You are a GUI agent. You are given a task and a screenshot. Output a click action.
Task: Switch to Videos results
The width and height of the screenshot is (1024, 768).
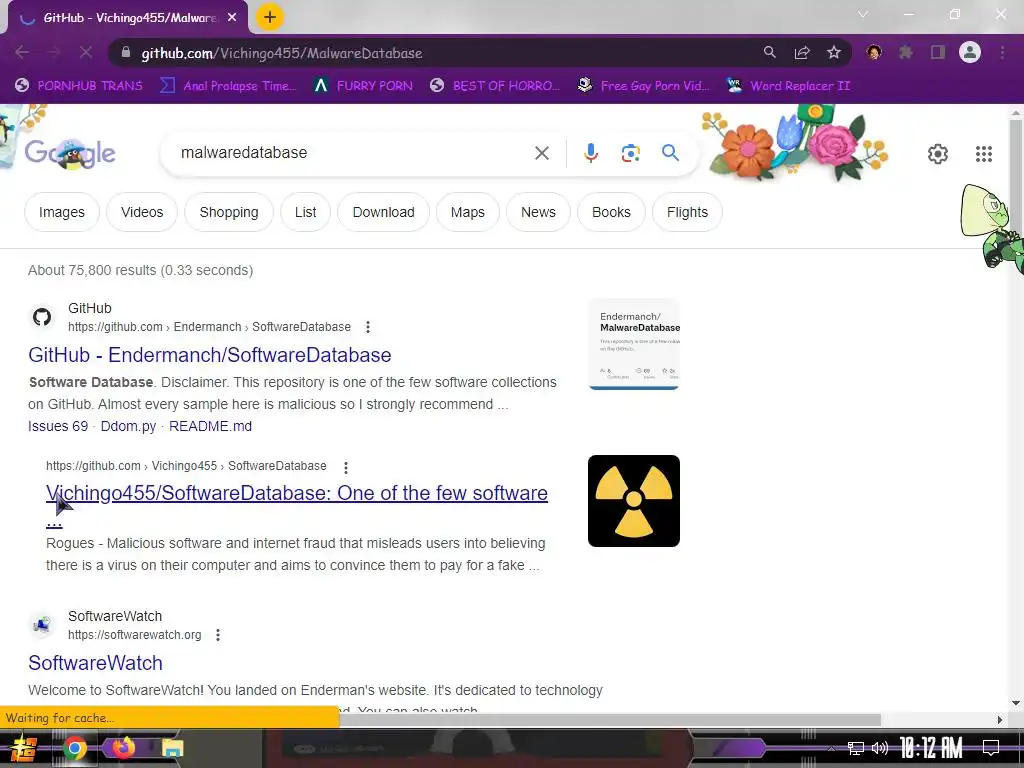click(x=142, y=212)
